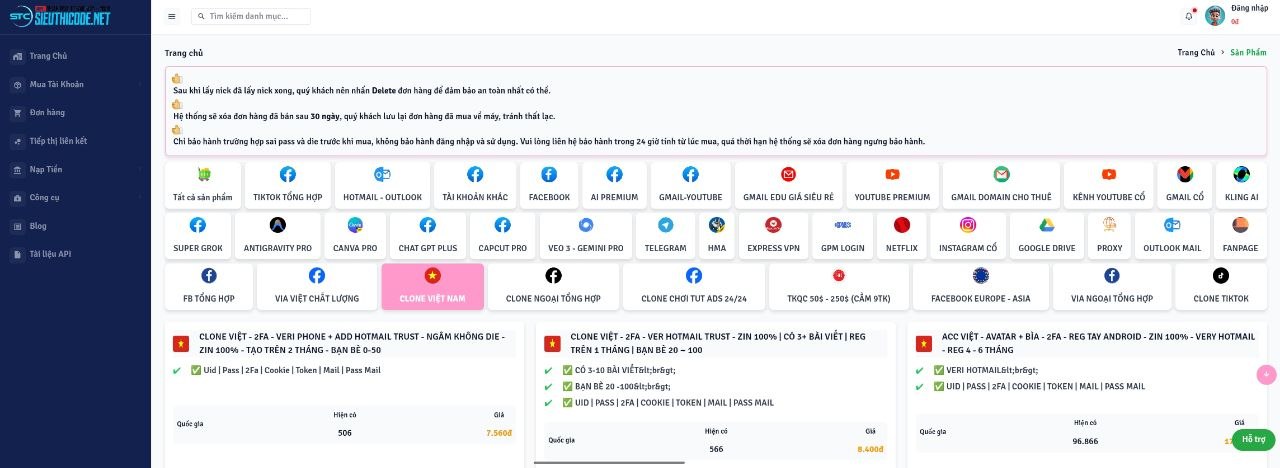Open notifications via the bell icon
Screen dimensions: 1280x468
tap(1189, 16)
